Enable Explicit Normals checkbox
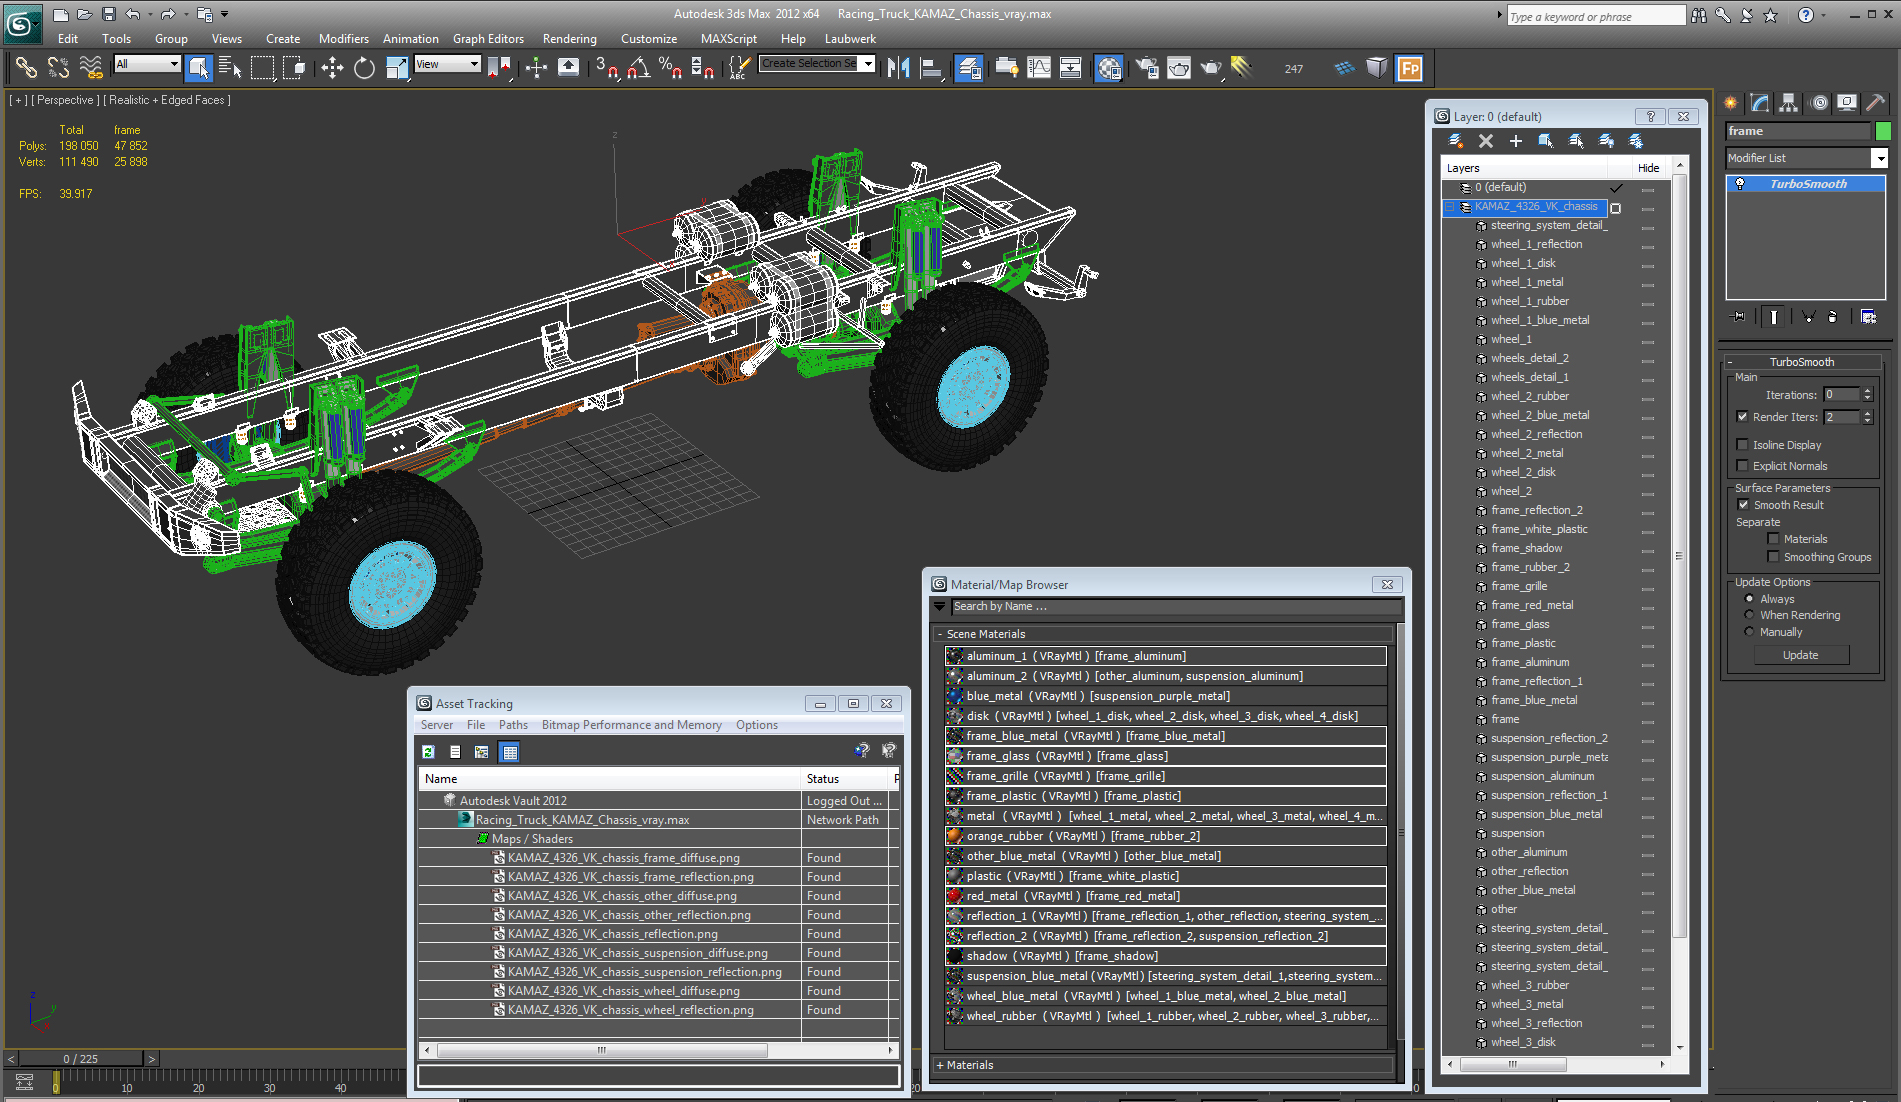1901x1102 pixels. pyautogui.click(x=1743, y=466)
